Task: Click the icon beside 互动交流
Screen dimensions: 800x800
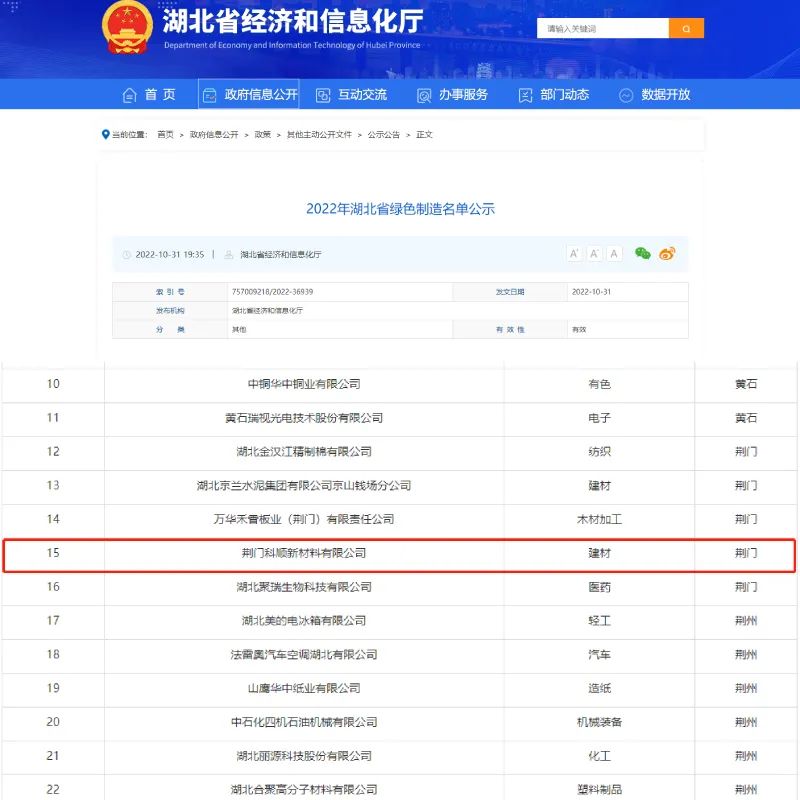Action: [x=323, y=95]
